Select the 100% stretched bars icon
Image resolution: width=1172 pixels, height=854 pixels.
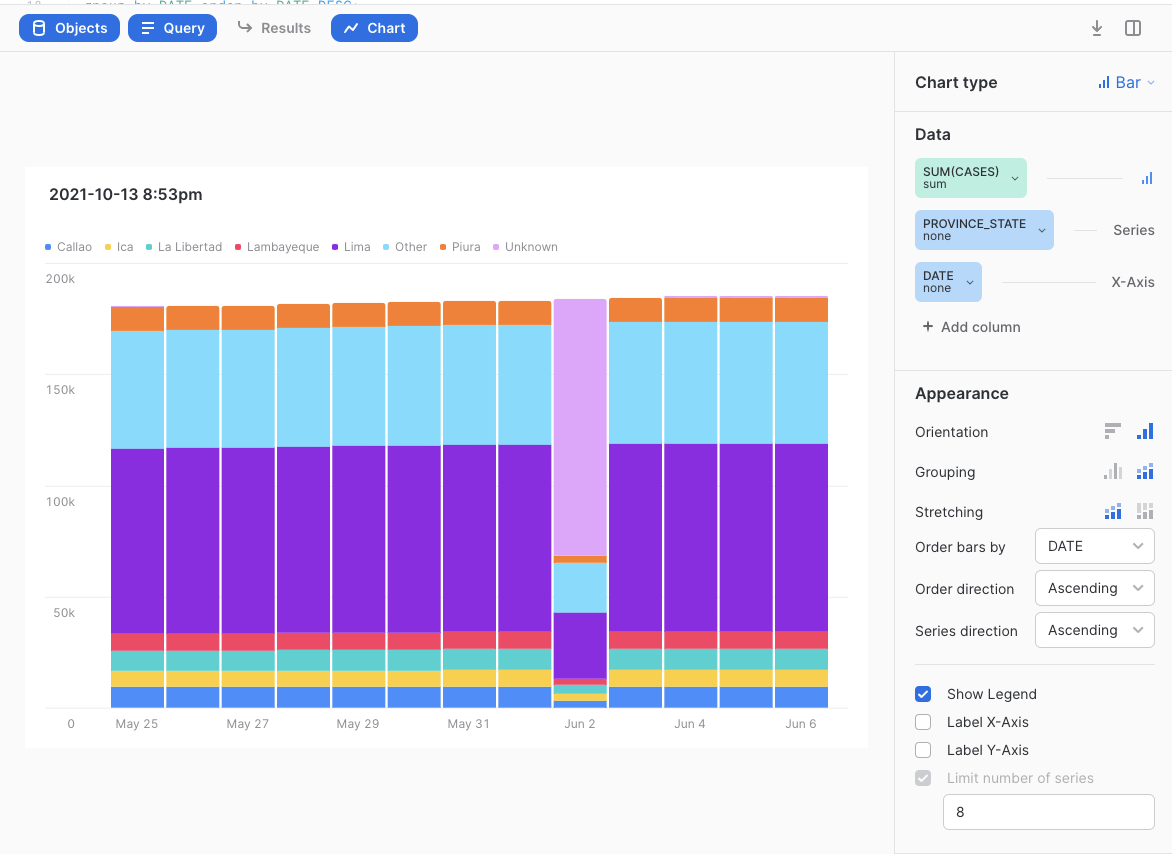1145,511
